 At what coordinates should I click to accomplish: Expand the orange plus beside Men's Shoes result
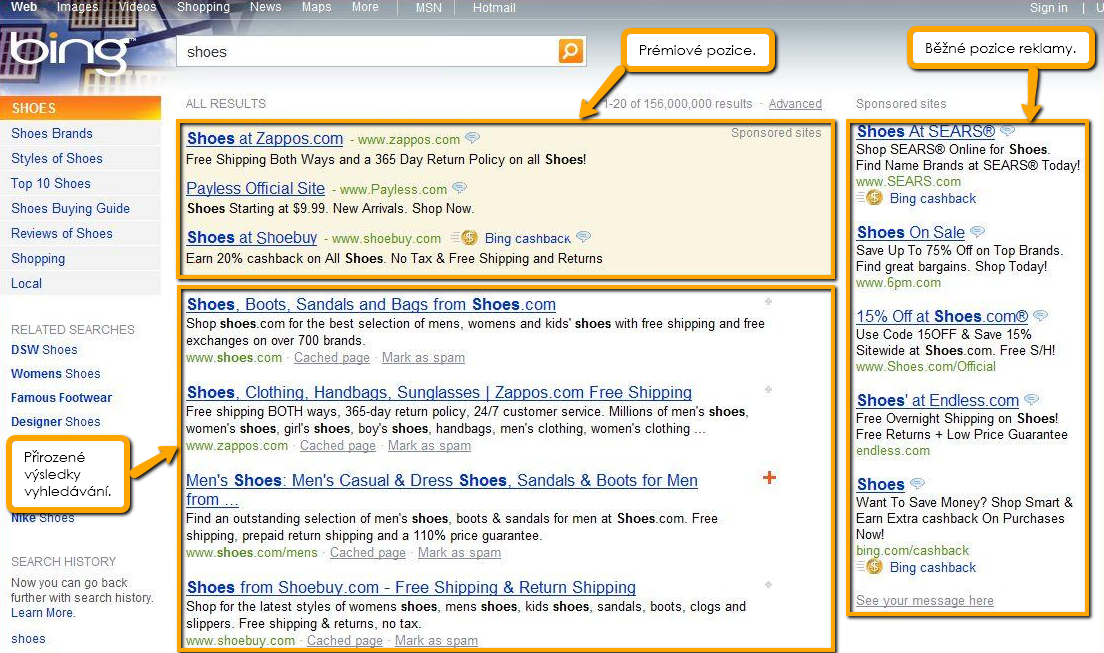click(769, 478)
